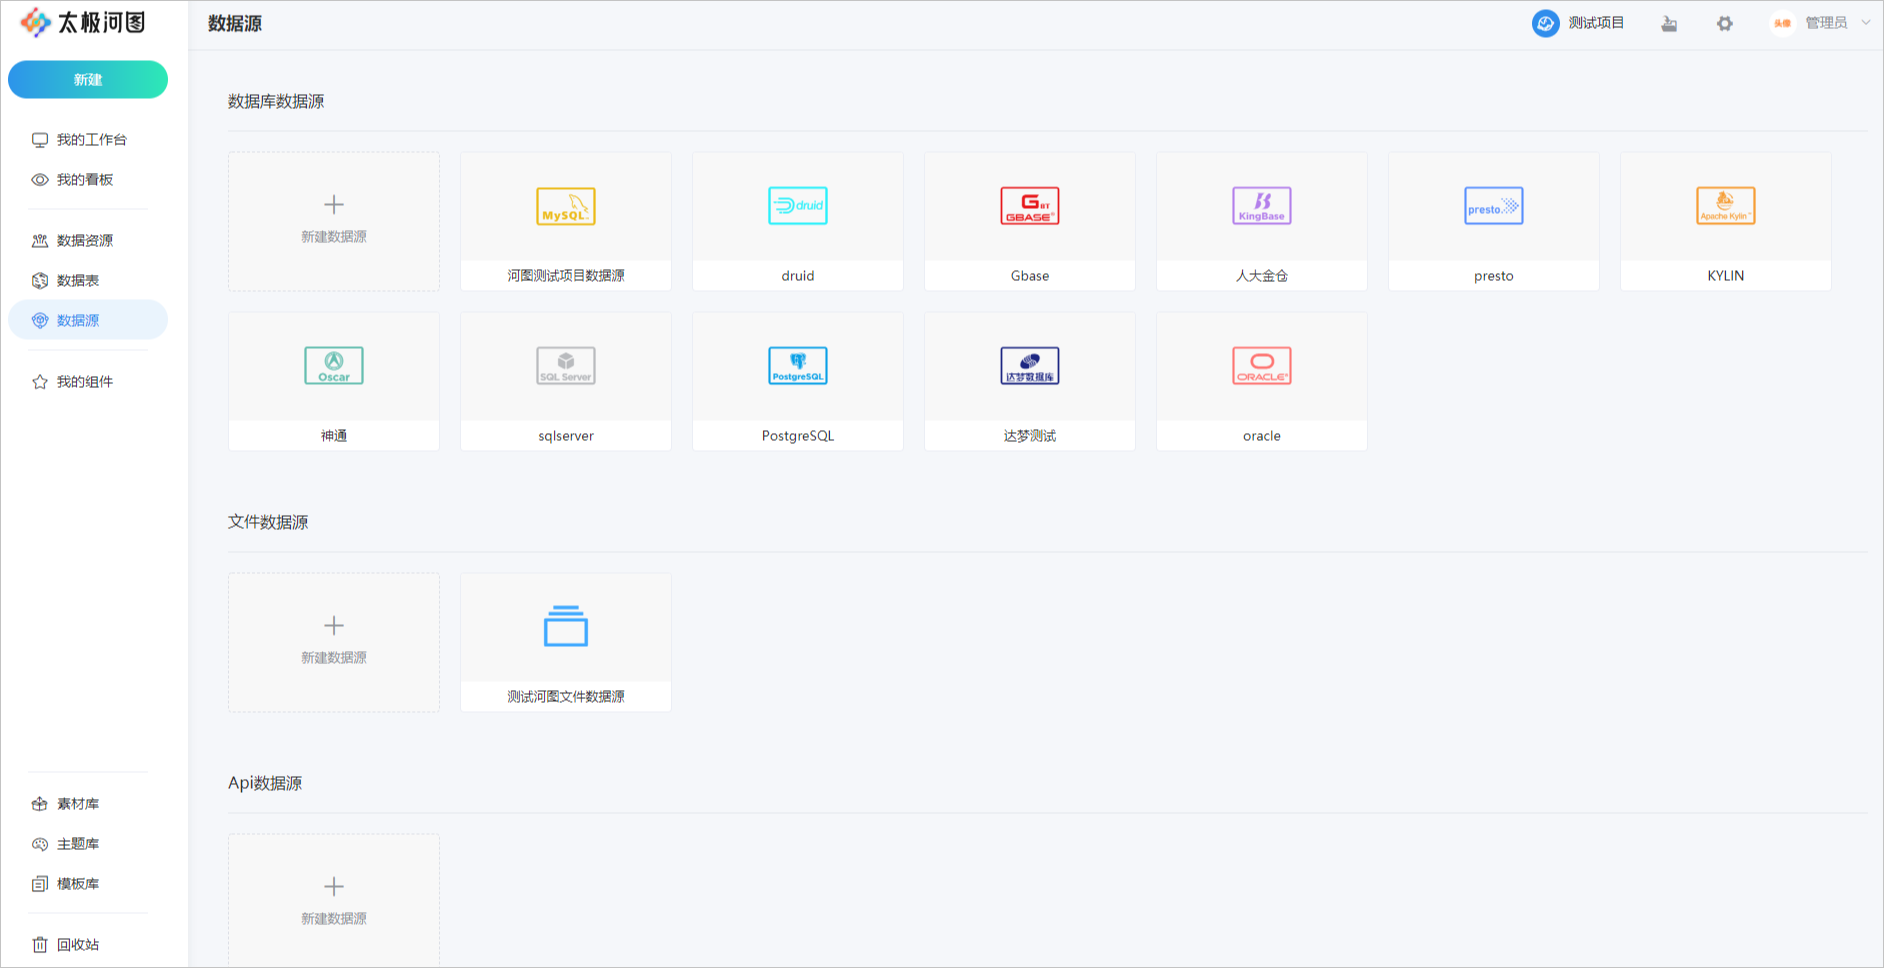Open the ORACLE icon
The height and width of the screenshot is (968, 1884).
click(1262, 366)
